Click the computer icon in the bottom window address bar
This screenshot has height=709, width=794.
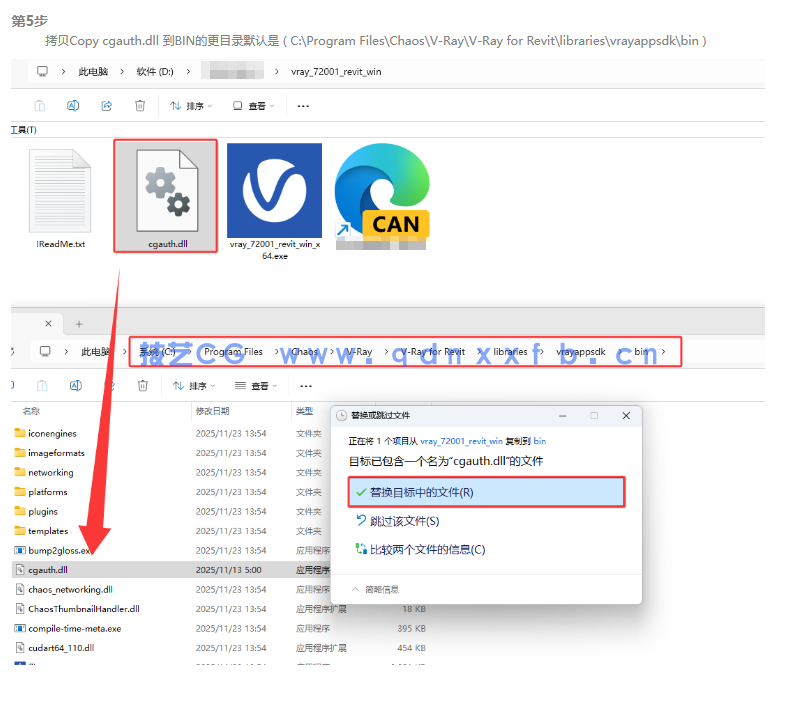(46, 351)
